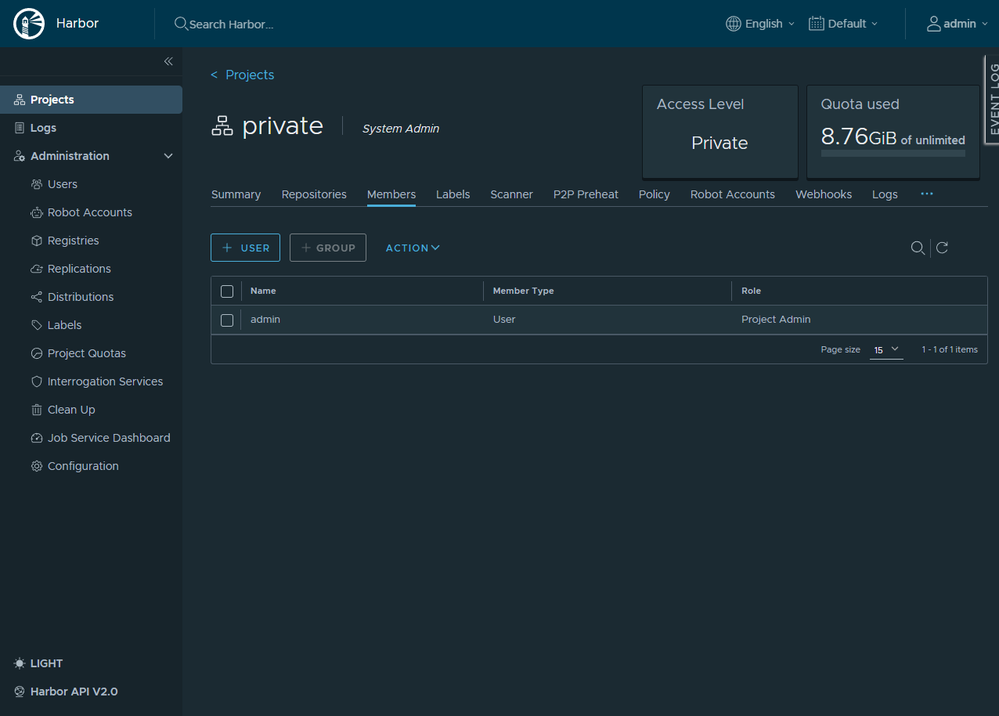Click the Users icon in sidebar

click(x=37, y=184)
